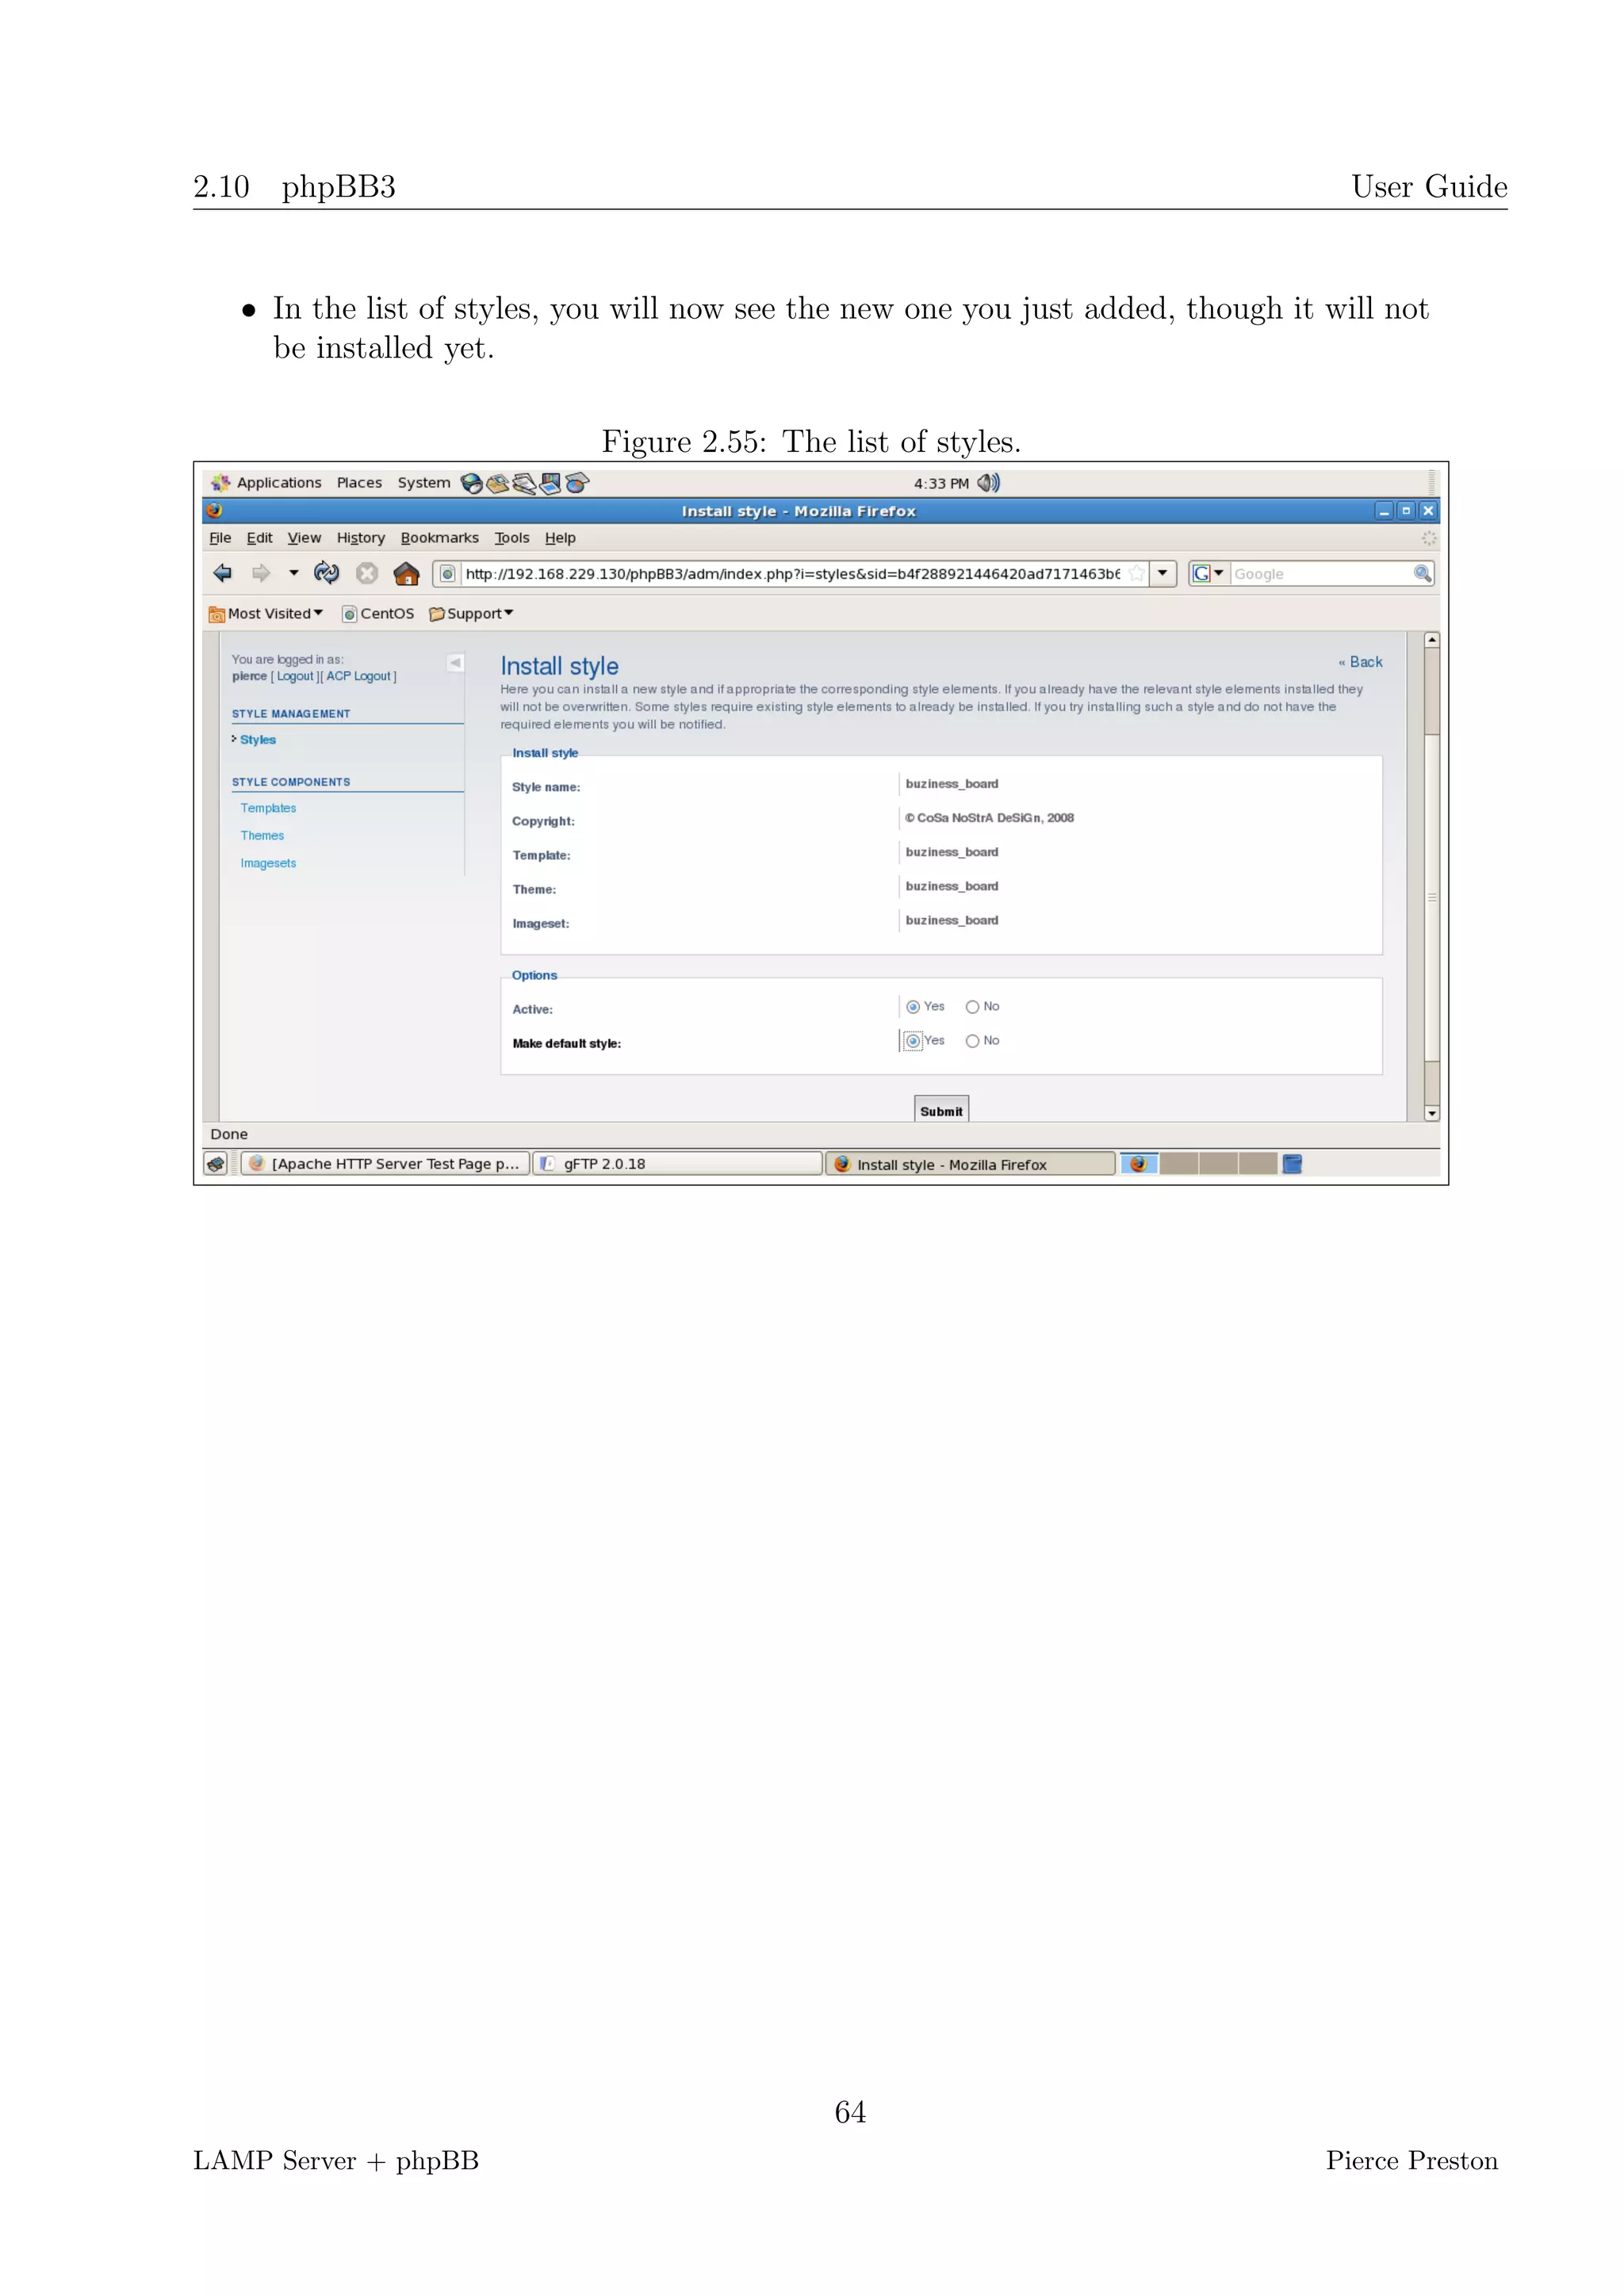Click the page scrollbar down arrow
The width and height of the screenshot is (1624, 2296).
click(x=1432, y=1113)
